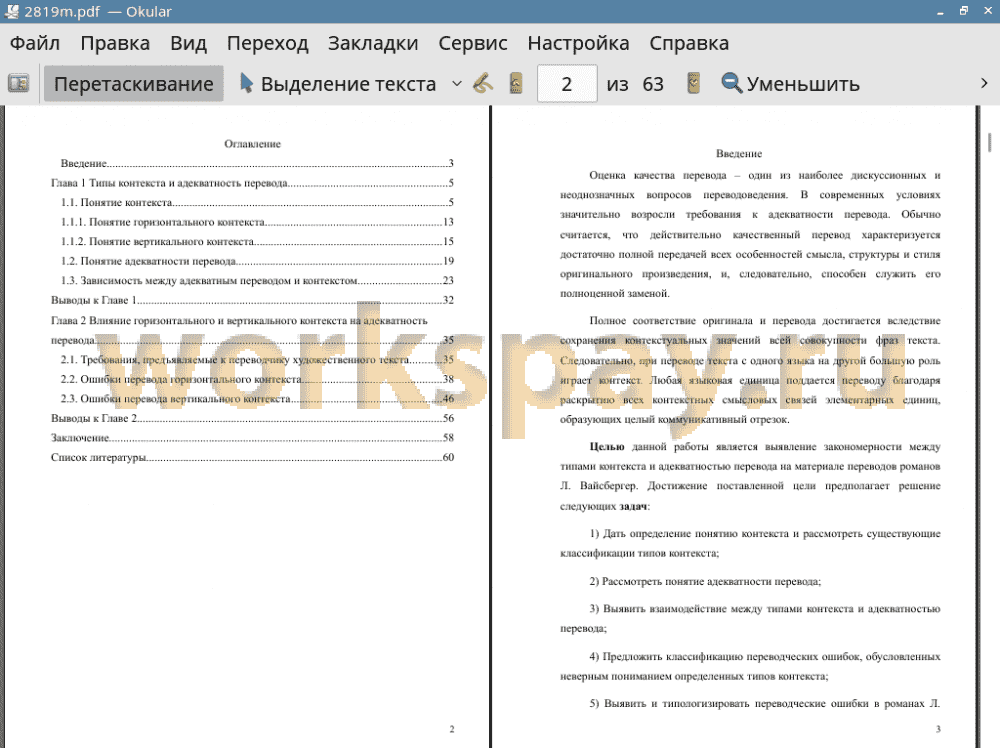Image resolution: width=1000 pixels, height=748 pixels.
Task: Click the total page count 63
Action: (652, 84)
